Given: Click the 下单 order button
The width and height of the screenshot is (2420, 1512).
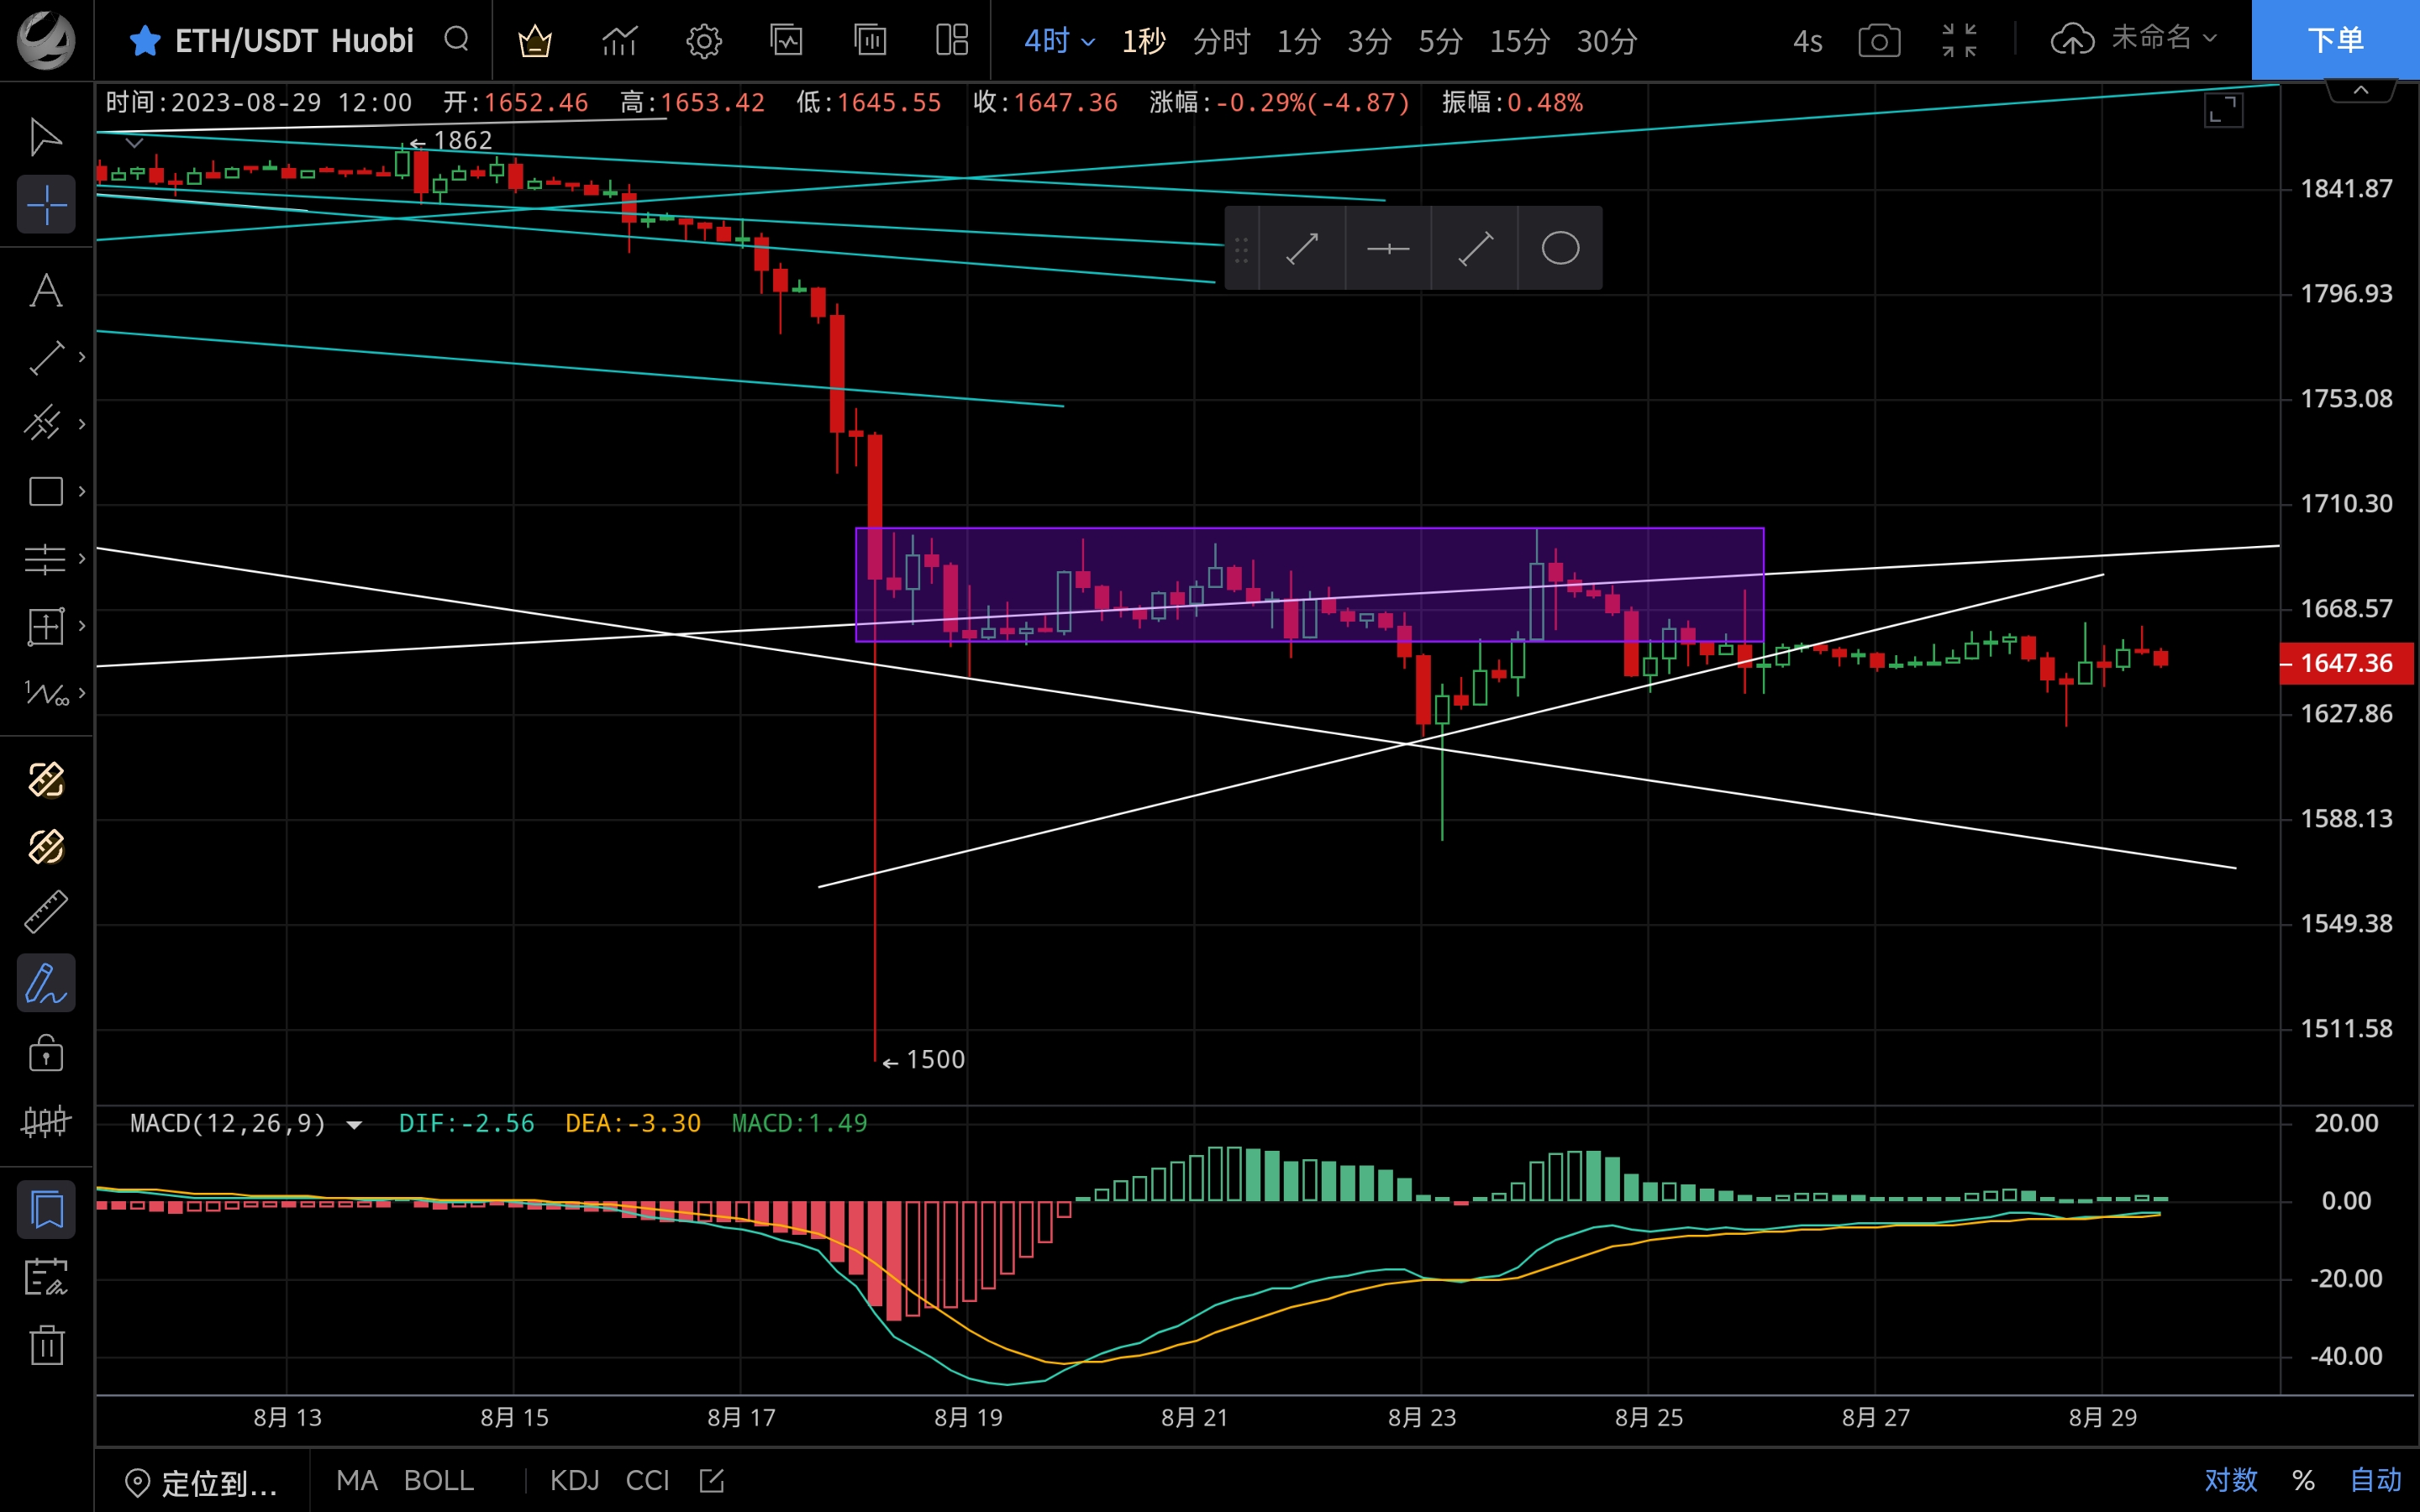Looking at the screenshot, I should coord(2334,40).
